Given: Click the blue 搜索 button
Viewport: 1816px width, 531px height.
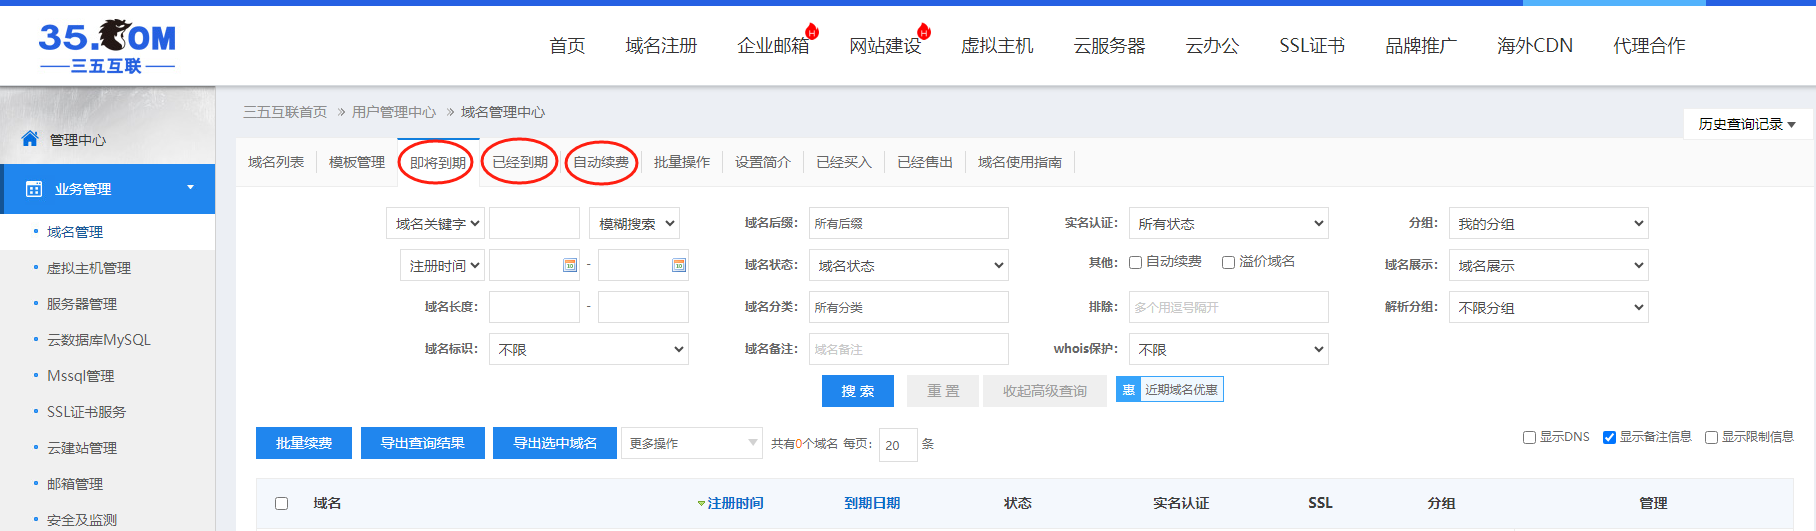Looking at the screenshot, I should tap(857, 391).
